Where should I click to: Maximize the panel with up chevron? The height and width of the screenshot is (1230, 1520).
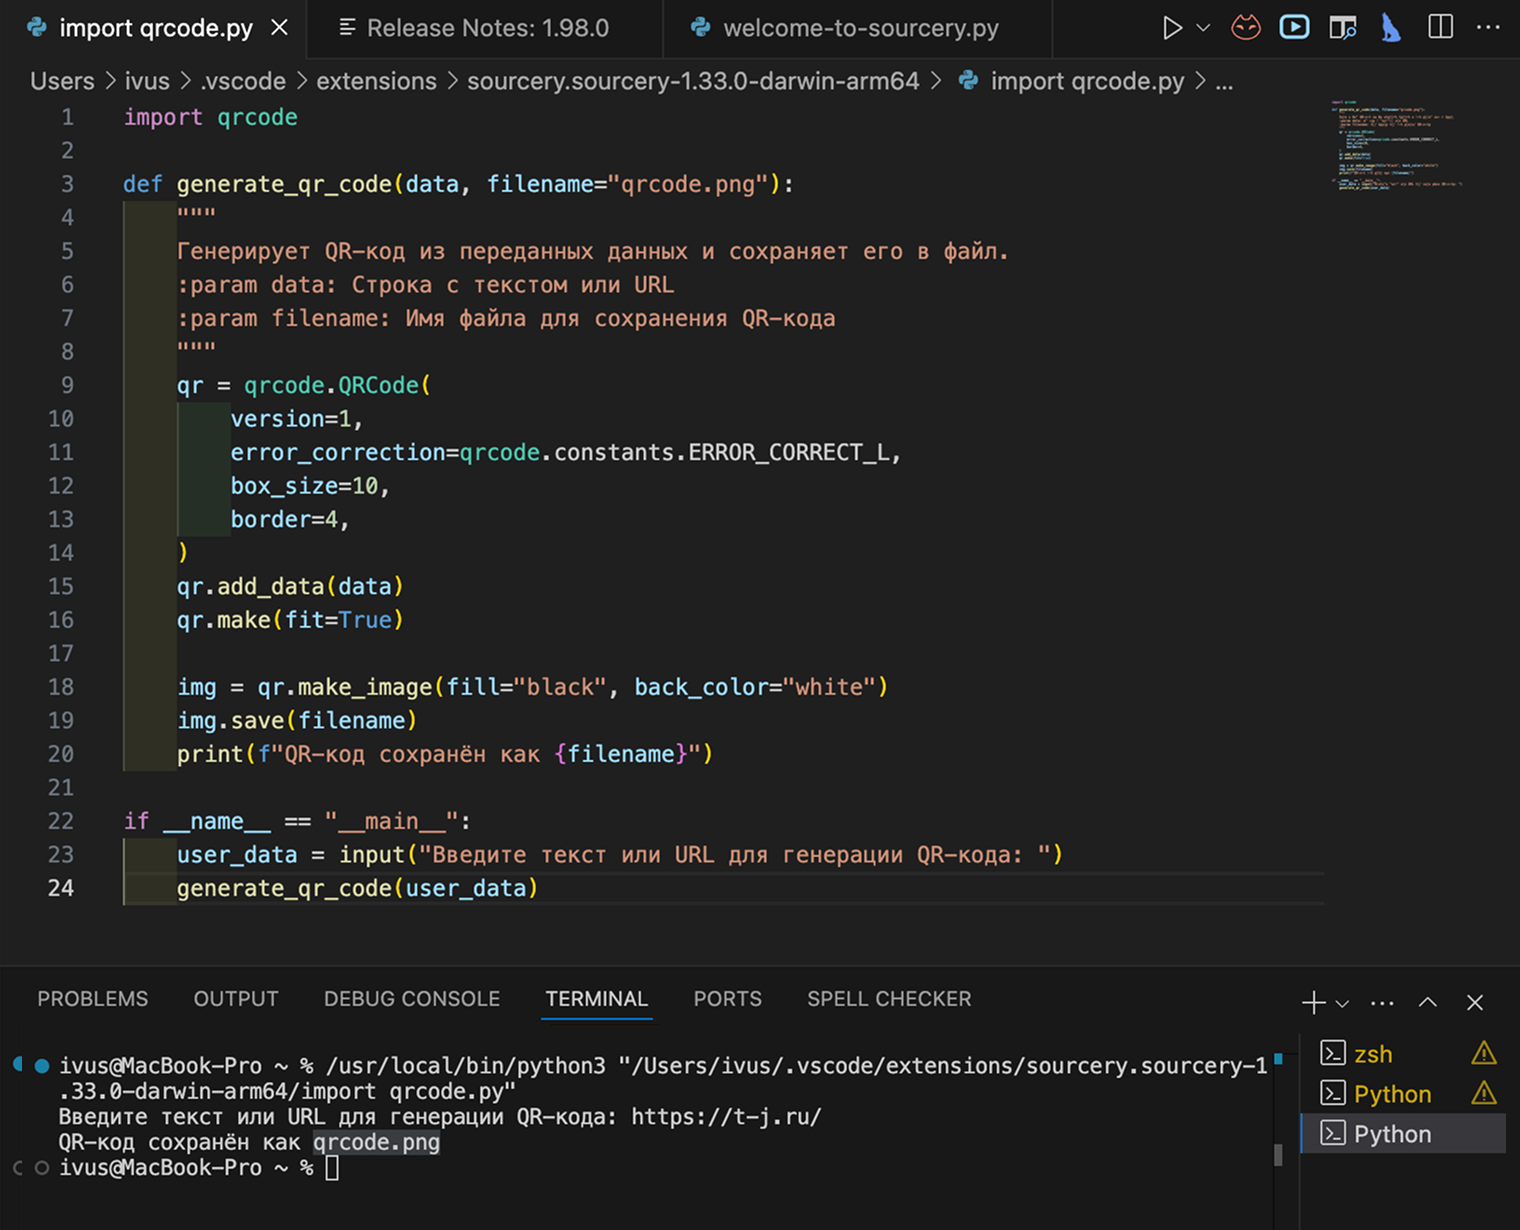1428,1002
